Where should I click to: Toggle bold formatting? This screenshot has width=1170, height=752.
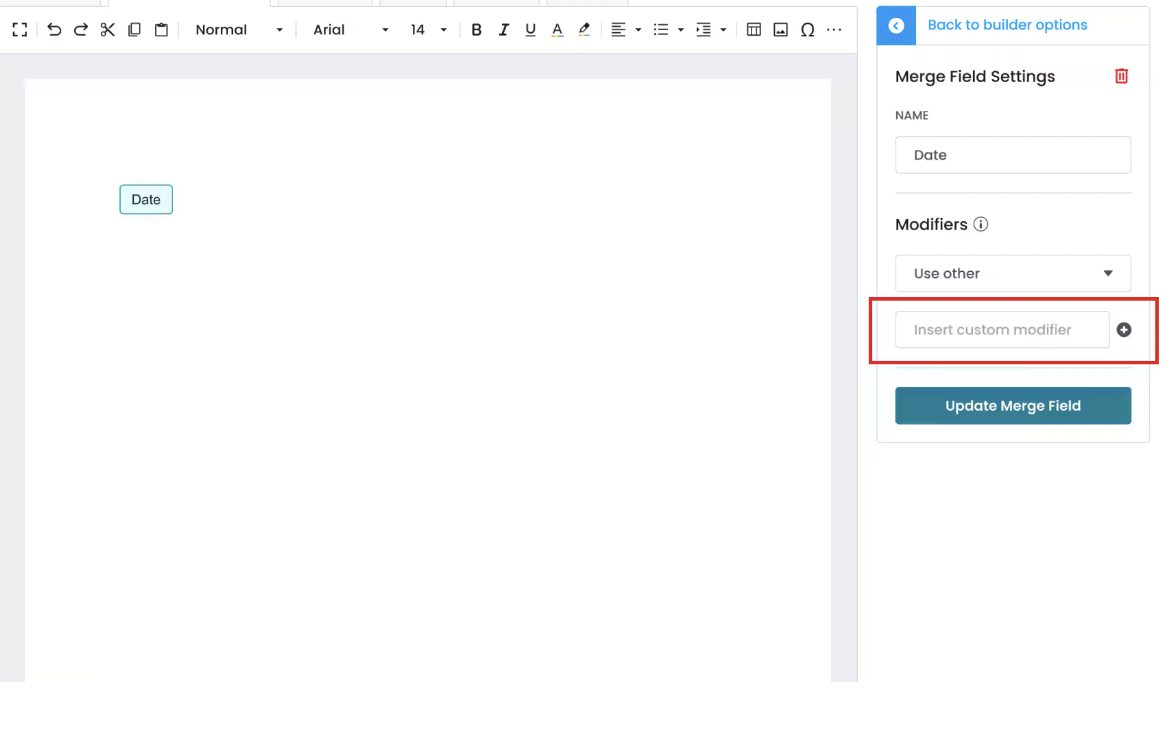pos(476,29)
